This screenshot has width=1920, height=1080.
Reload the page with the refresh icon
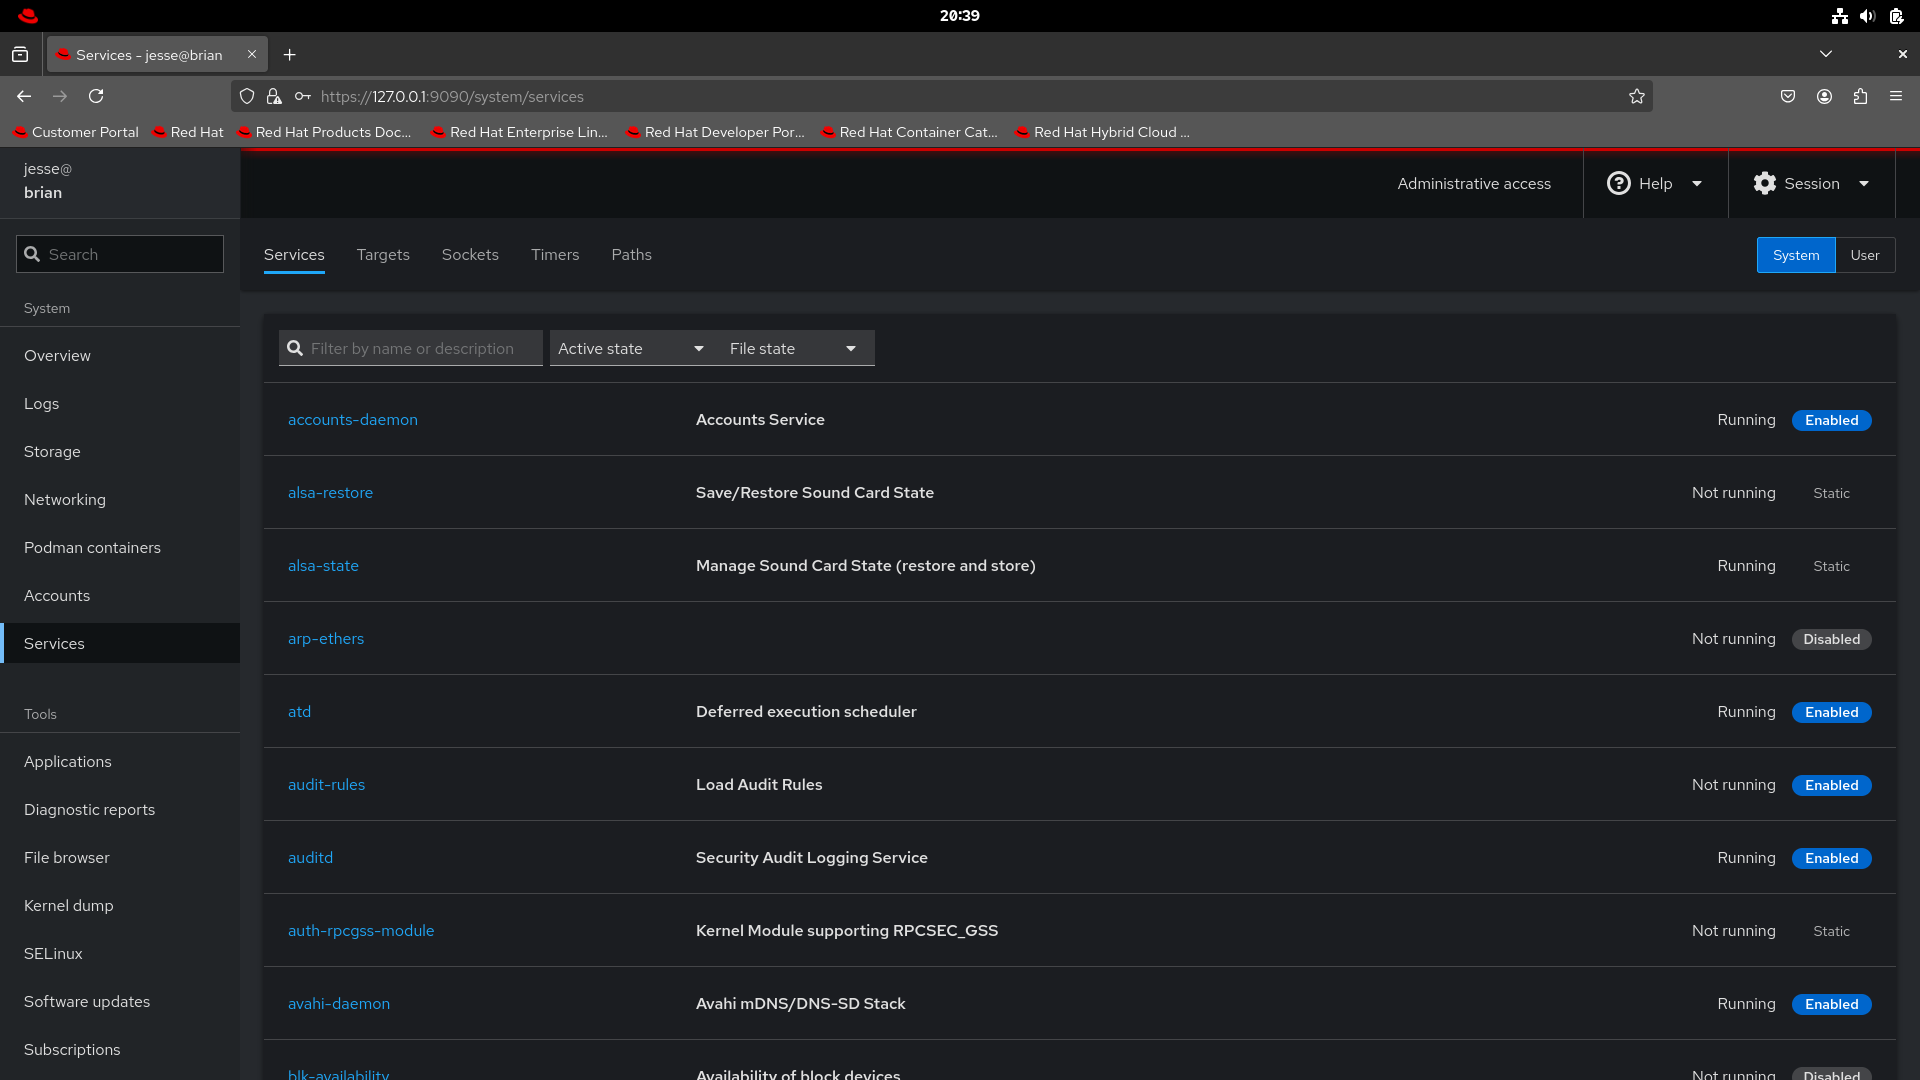tap(96, 96)
